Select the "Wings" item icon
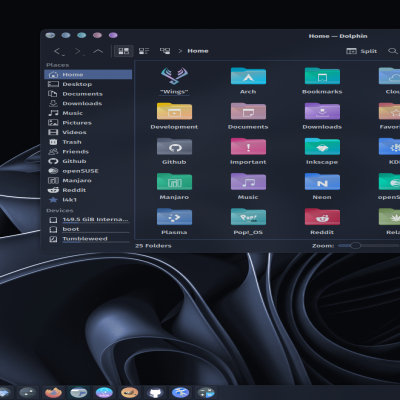This screenshot has height=400, width=400. (174, 76)
